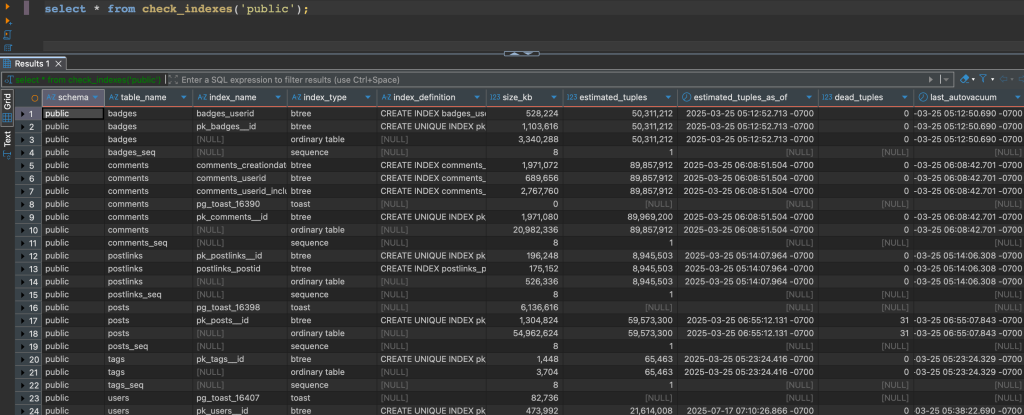Open the index_name column filter dropdown
The height and width of the screenshot is (415, 1024).
click(279, 97)
